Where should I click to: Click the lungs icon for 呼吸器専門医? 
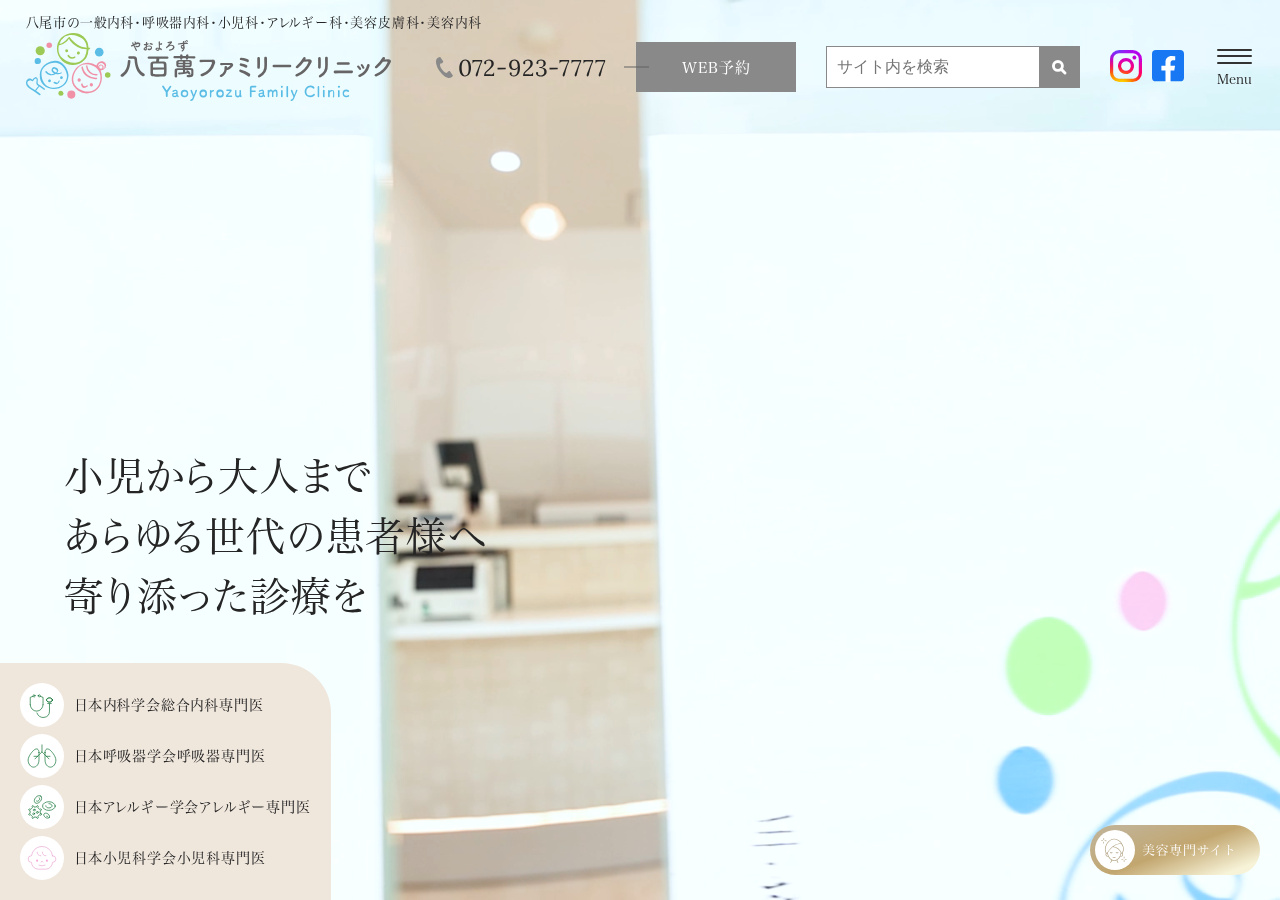coord(42,756)
